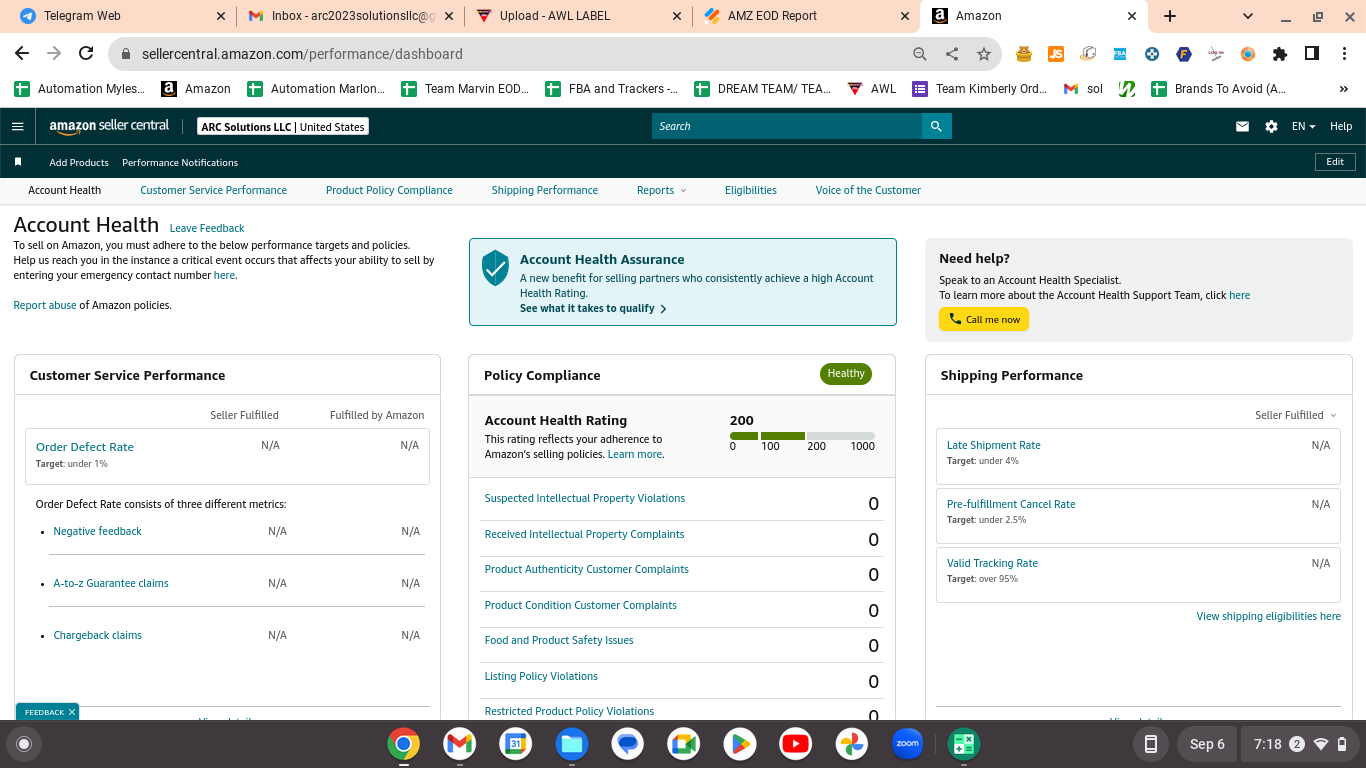
Task: Click the zoom magnifier icon in address bar
Action: click(x=920, y=54)
